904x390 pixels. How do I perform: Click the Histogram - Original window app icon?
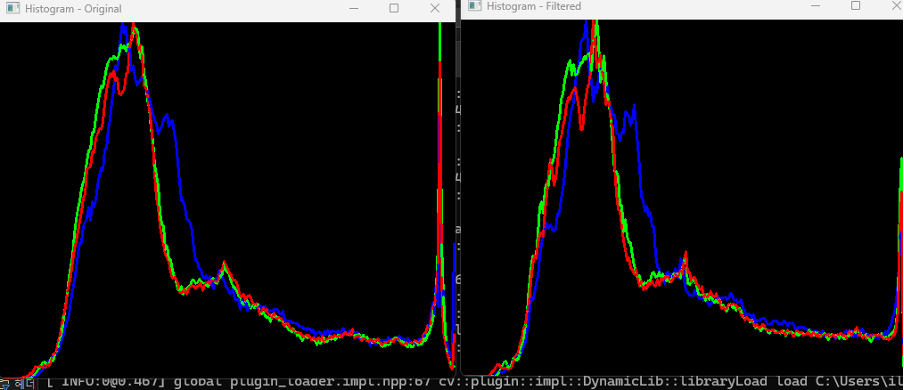(x=12, y=9)
